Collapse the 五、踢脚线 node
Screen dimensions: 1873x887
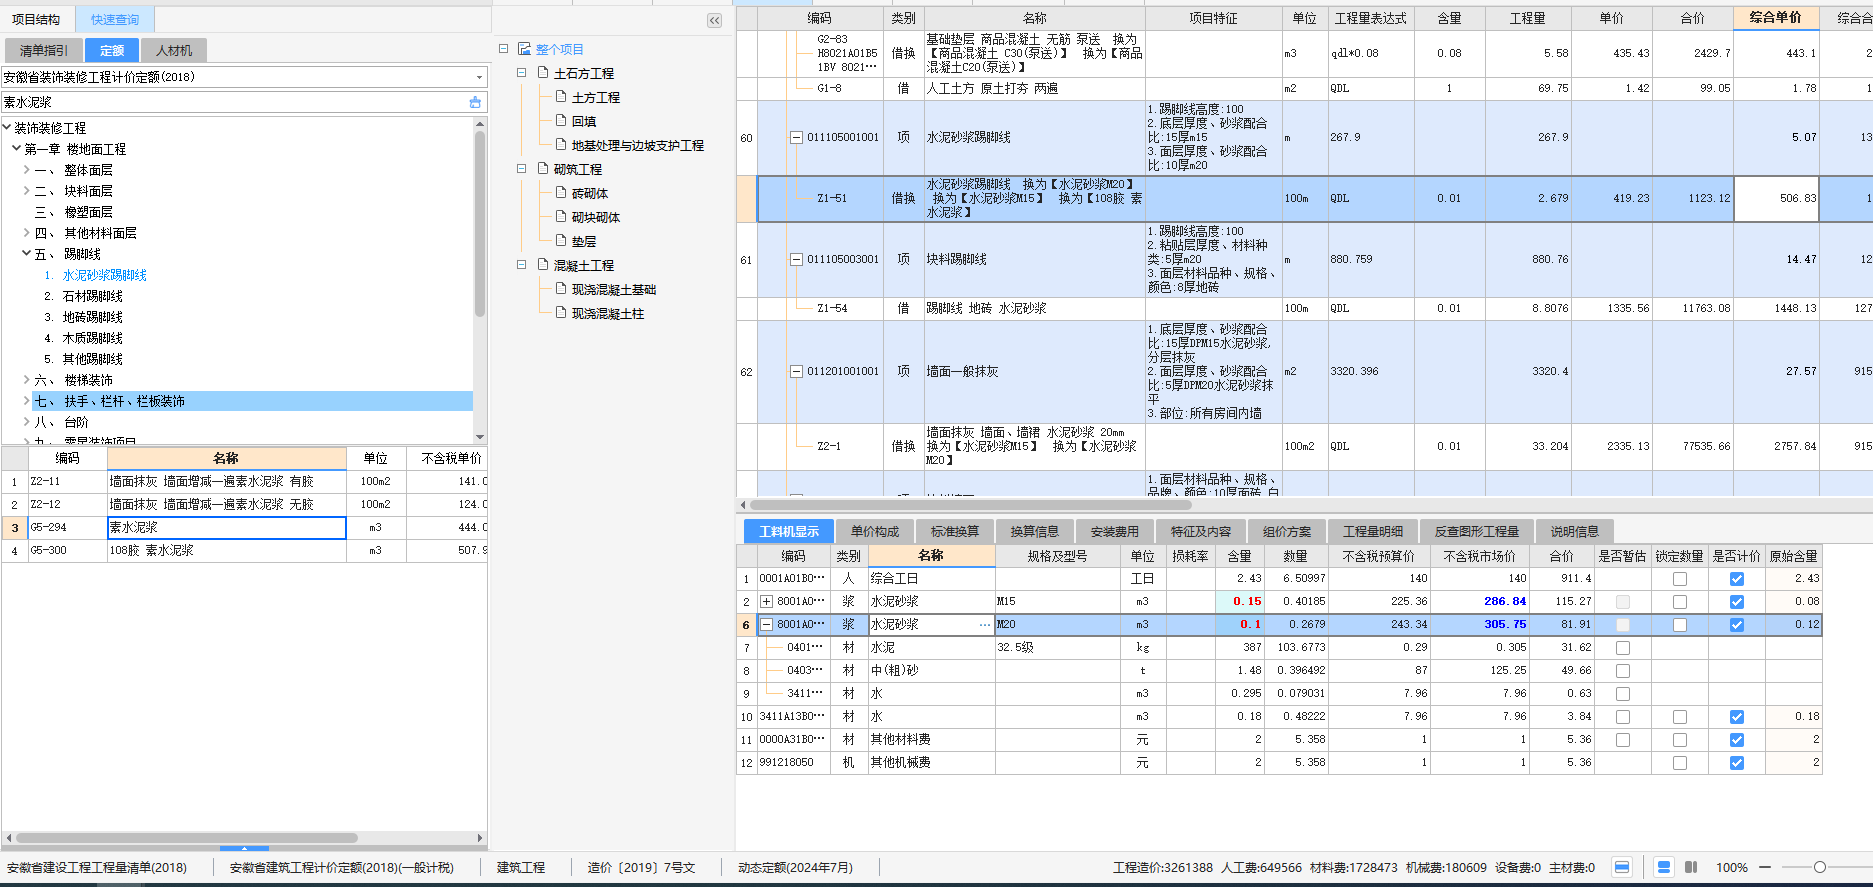tap(27, 254)
